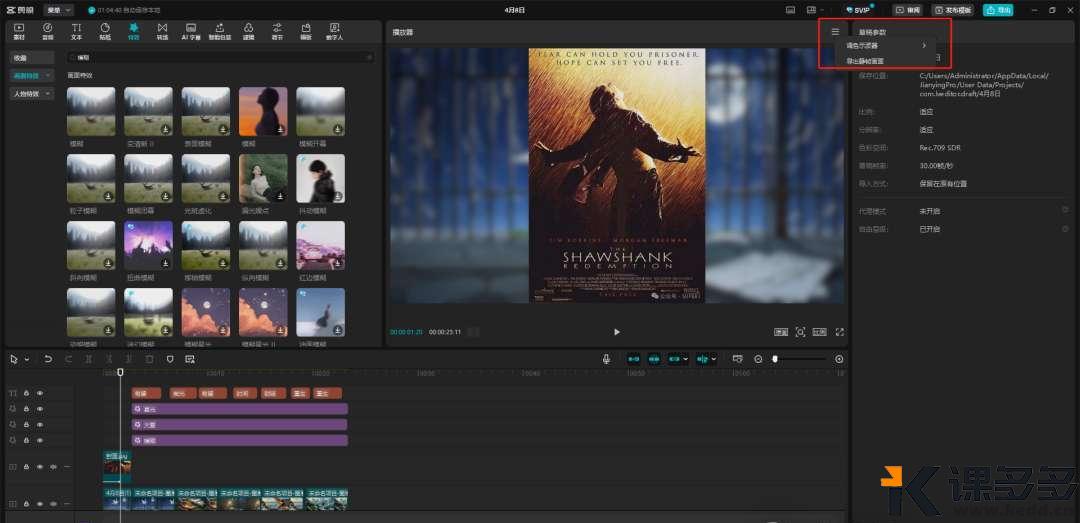This screenshot has height=523, width=1080.
Task: Click the player focus frame icon
Action: coord(800,332)
